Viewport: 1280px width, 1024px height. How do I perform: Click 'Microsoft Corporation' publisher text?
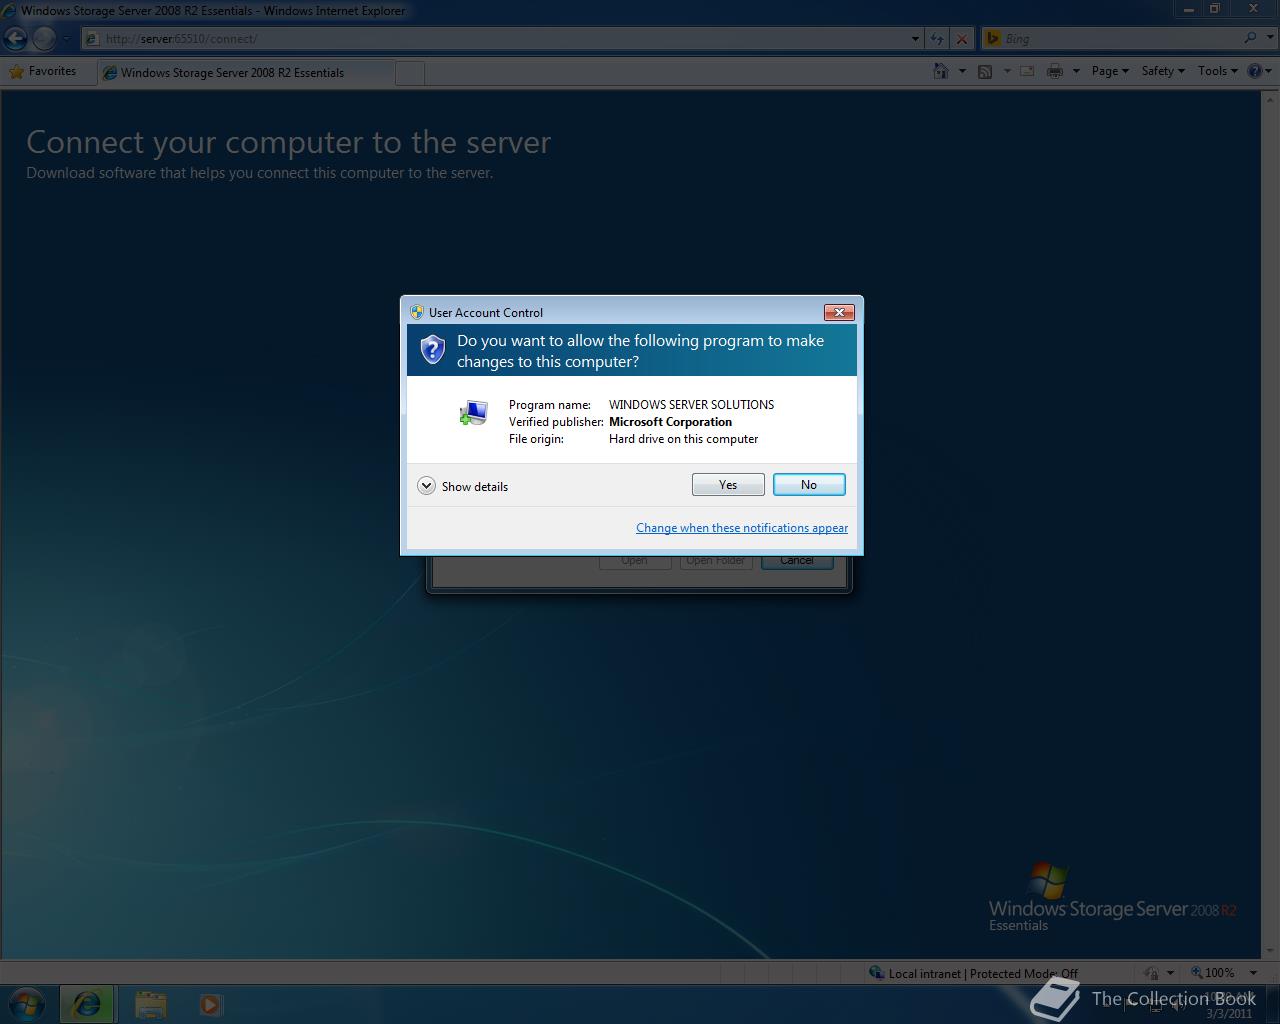(x=670, y=422)
